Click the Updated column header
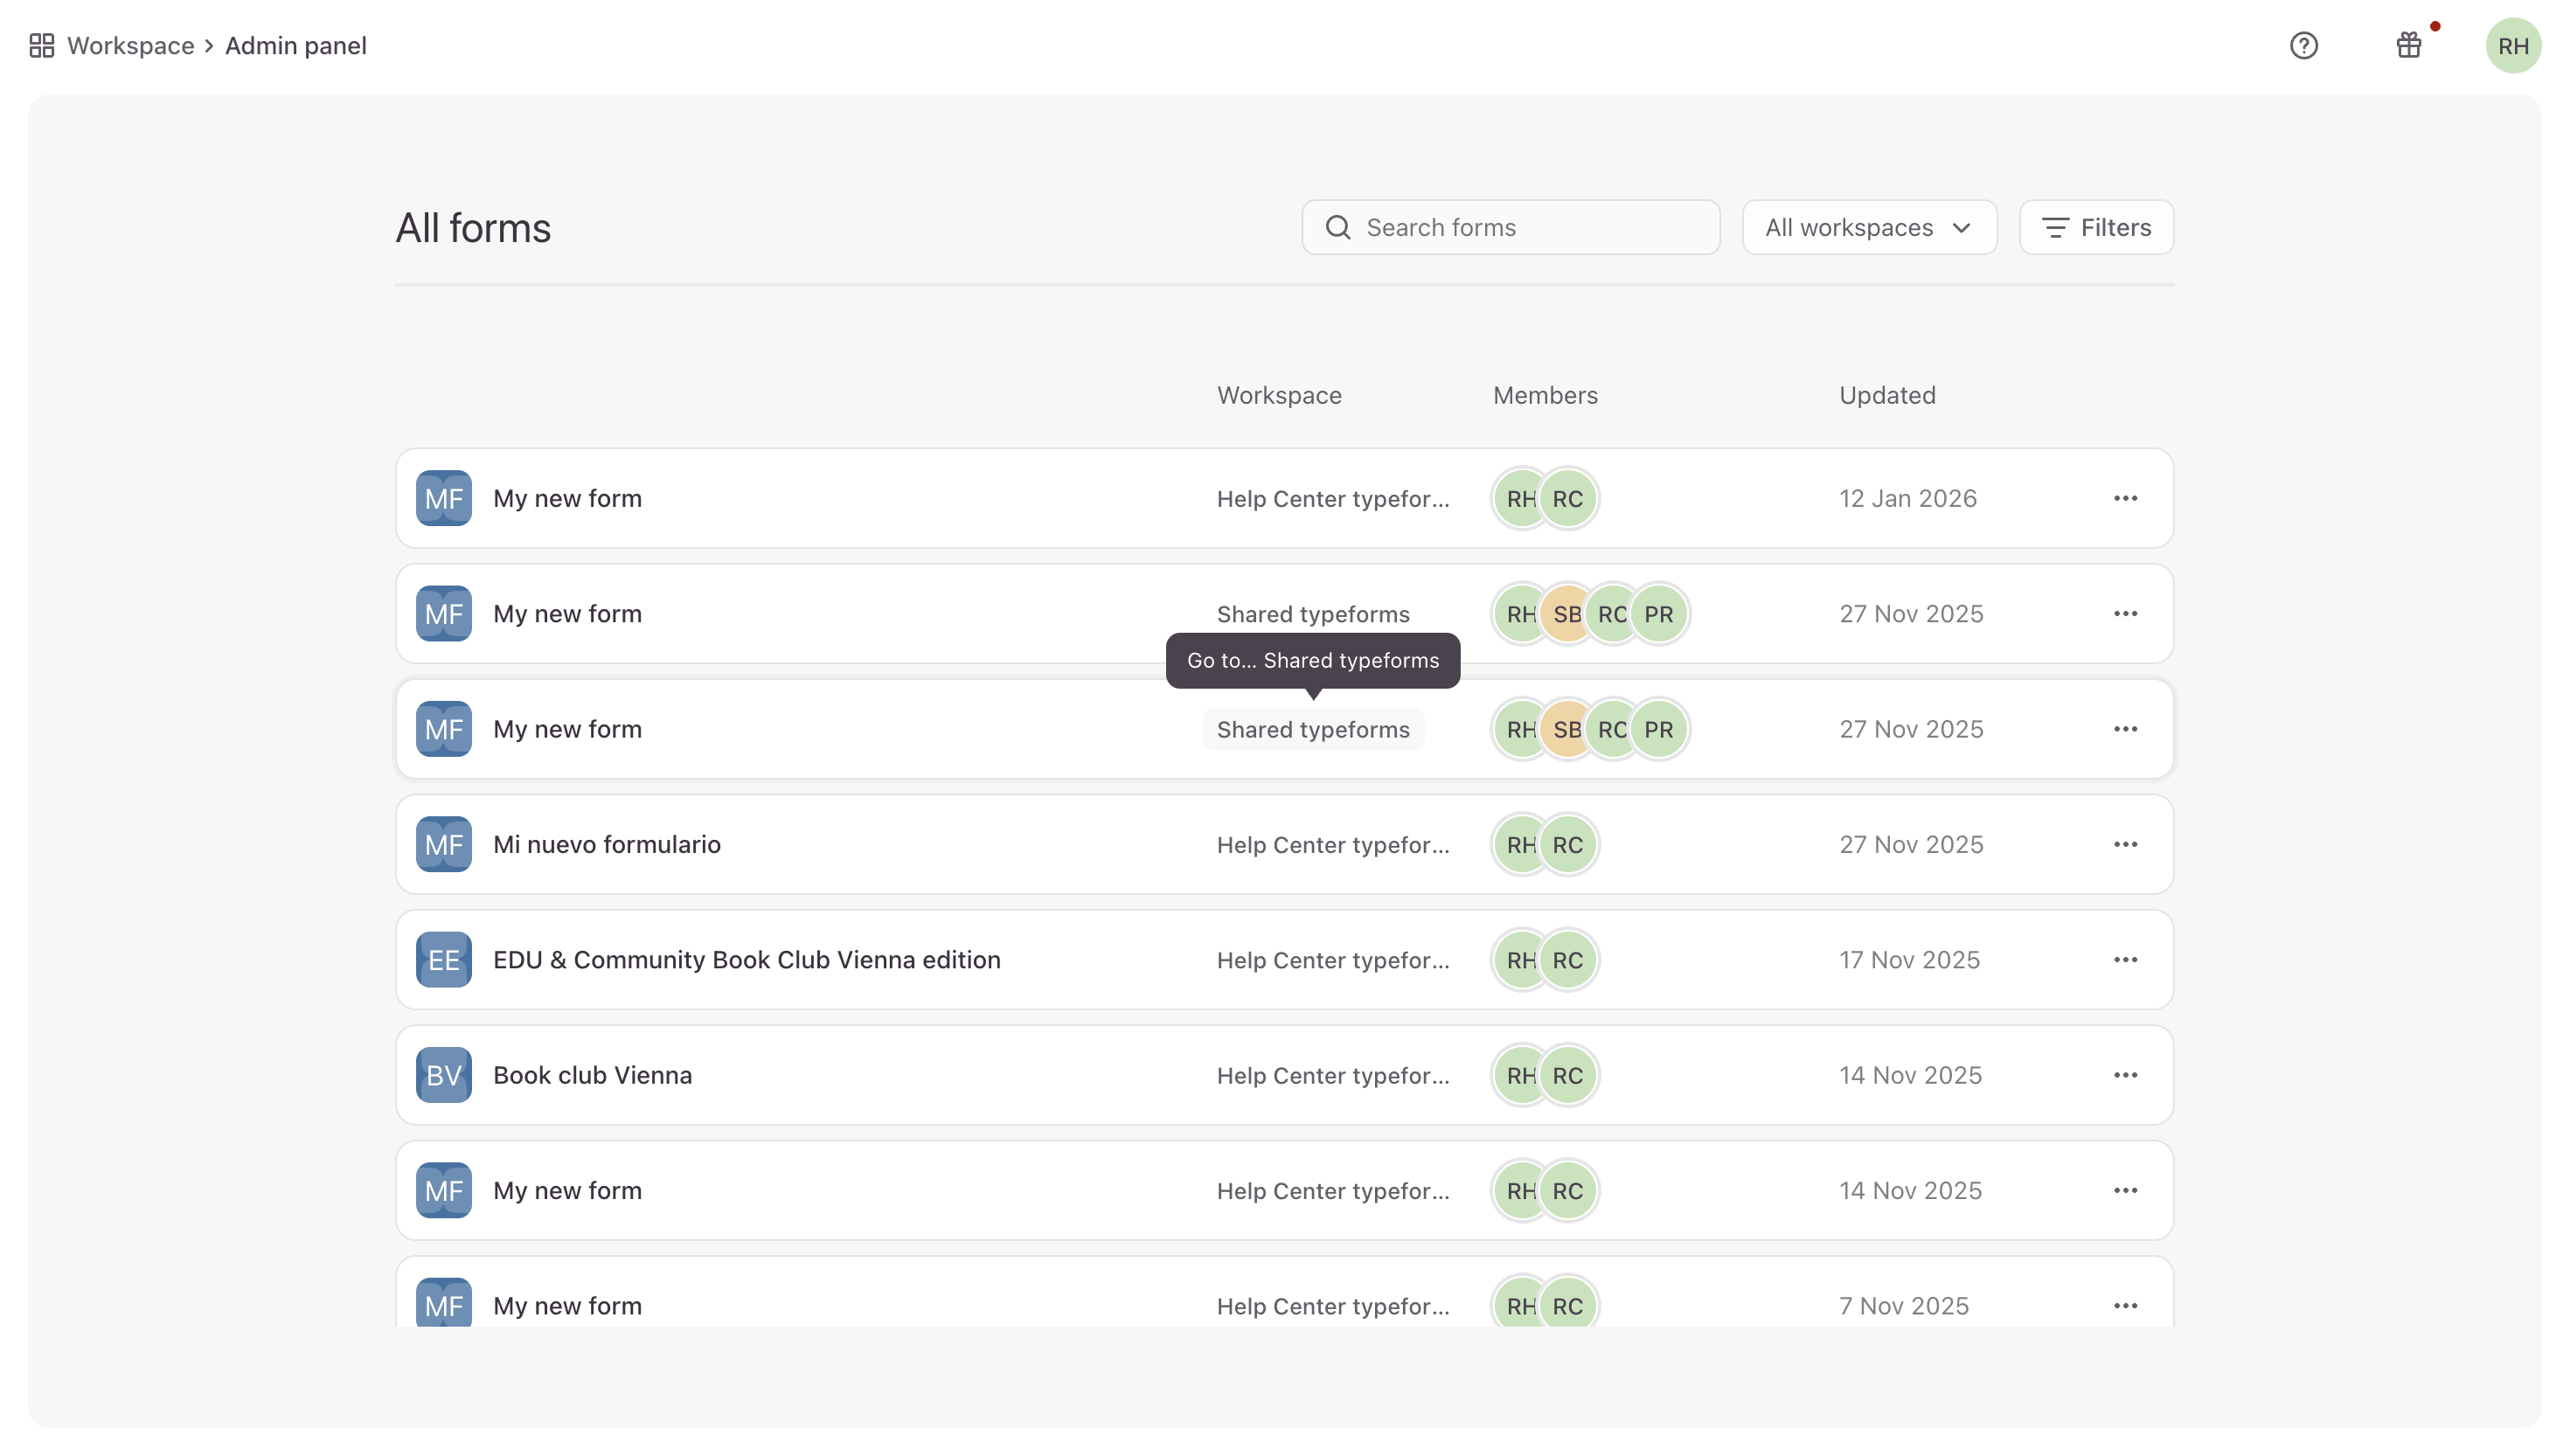Viewport: 2570px width, 1456px height. click(x=1886, y=395)
